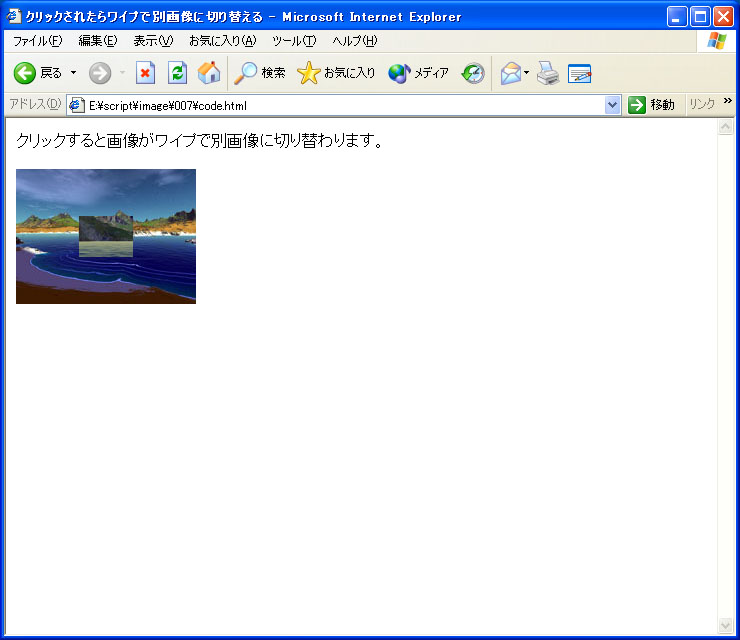Expand the Links (リンク) chevron
This screenshot has height=640, width=740.
tap(728, 101)
